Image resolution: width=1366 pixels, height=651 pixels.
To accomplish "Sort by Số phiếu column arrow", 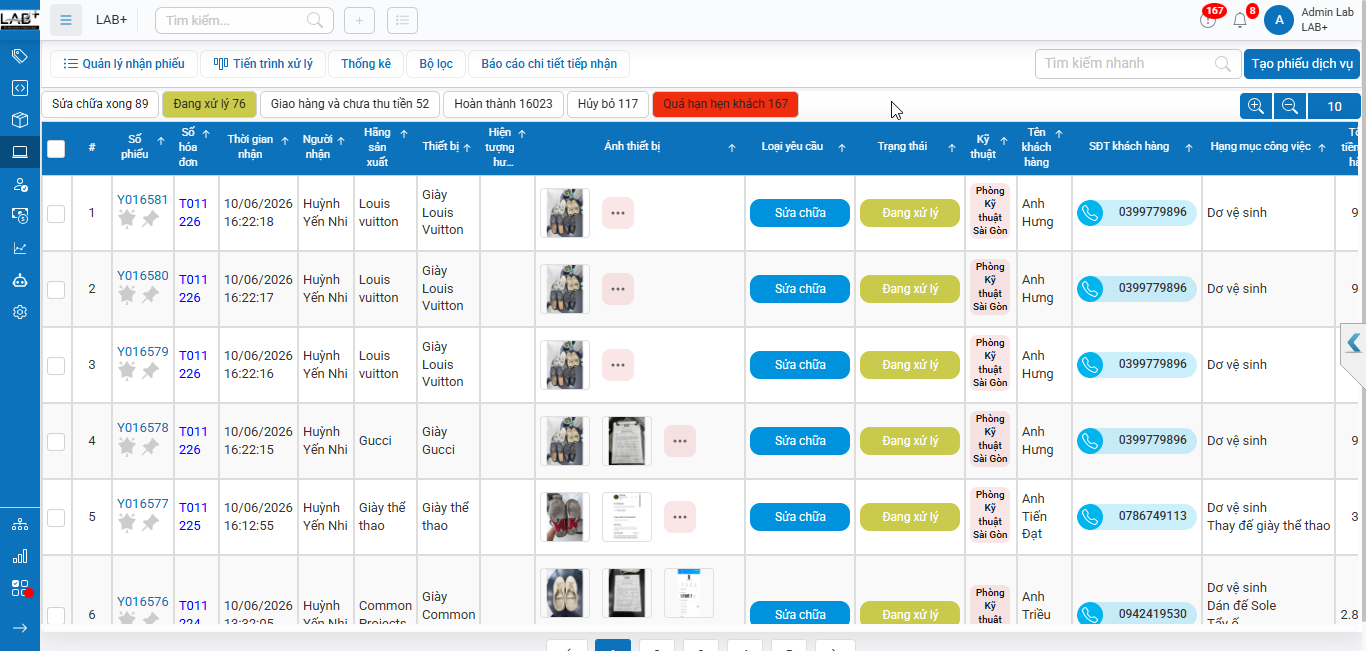I will click(x=161, y=141).
